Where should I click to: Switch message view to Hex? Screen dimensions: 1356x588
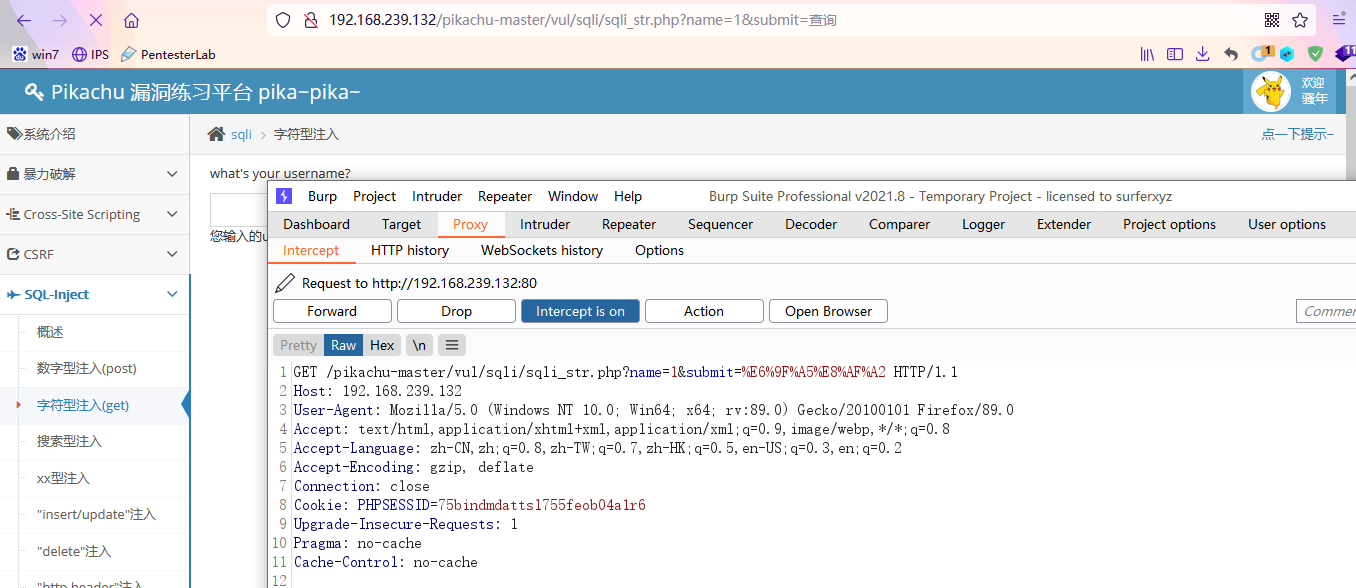(x=382, y=345)
